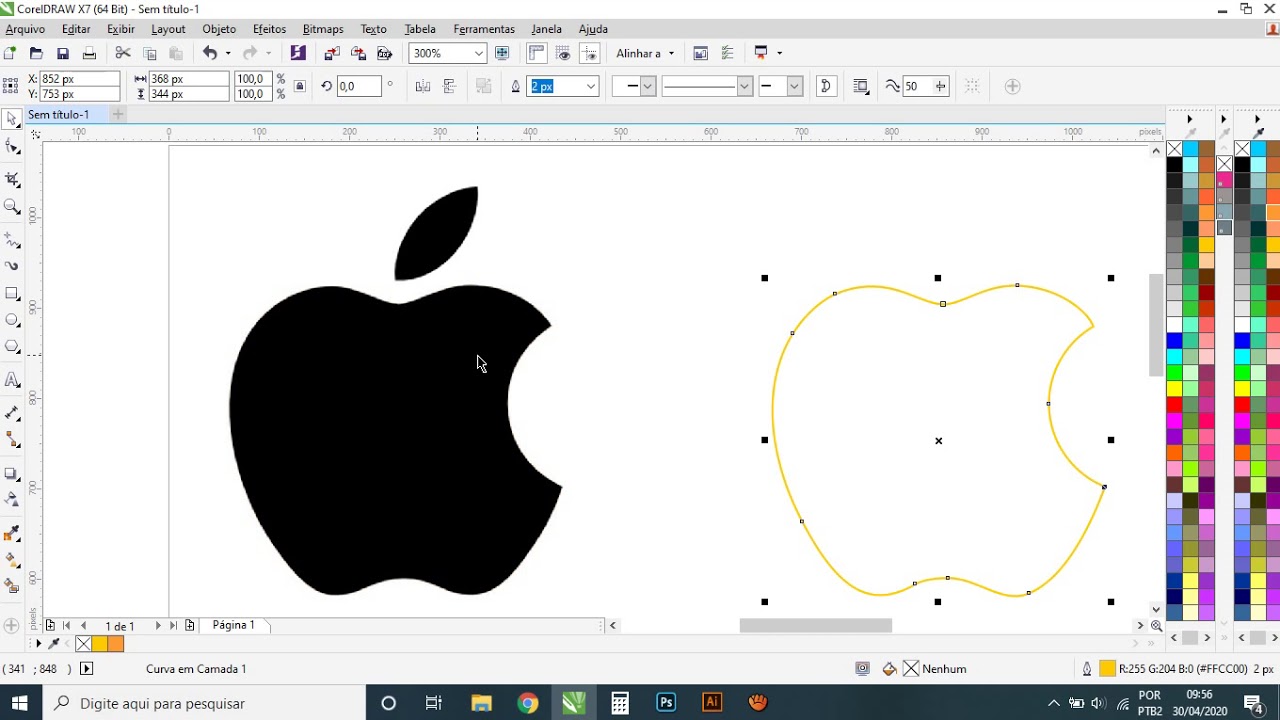Screen dimensions: 1280x720
Task: Click the yellow swatch in document palette
Action: click(100, 643)
